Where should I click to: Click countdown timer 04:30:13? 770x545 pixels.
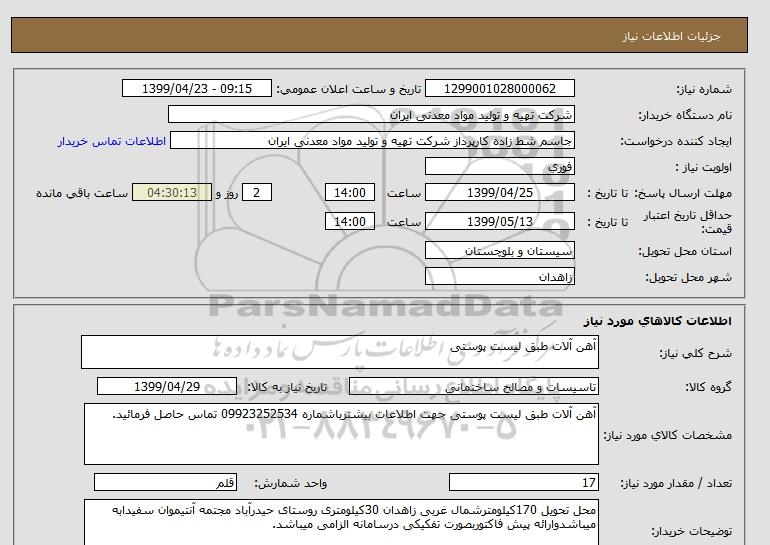click(x=172, y=192)
